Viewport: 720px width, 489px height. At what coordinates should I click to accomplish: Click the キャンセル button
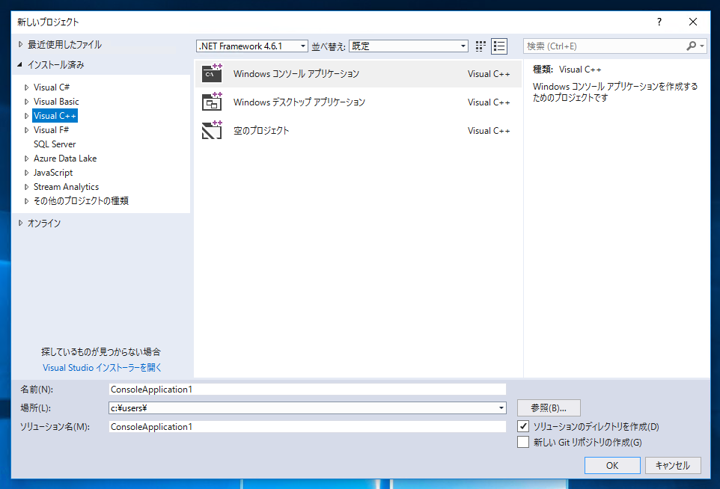pos(673,465)
